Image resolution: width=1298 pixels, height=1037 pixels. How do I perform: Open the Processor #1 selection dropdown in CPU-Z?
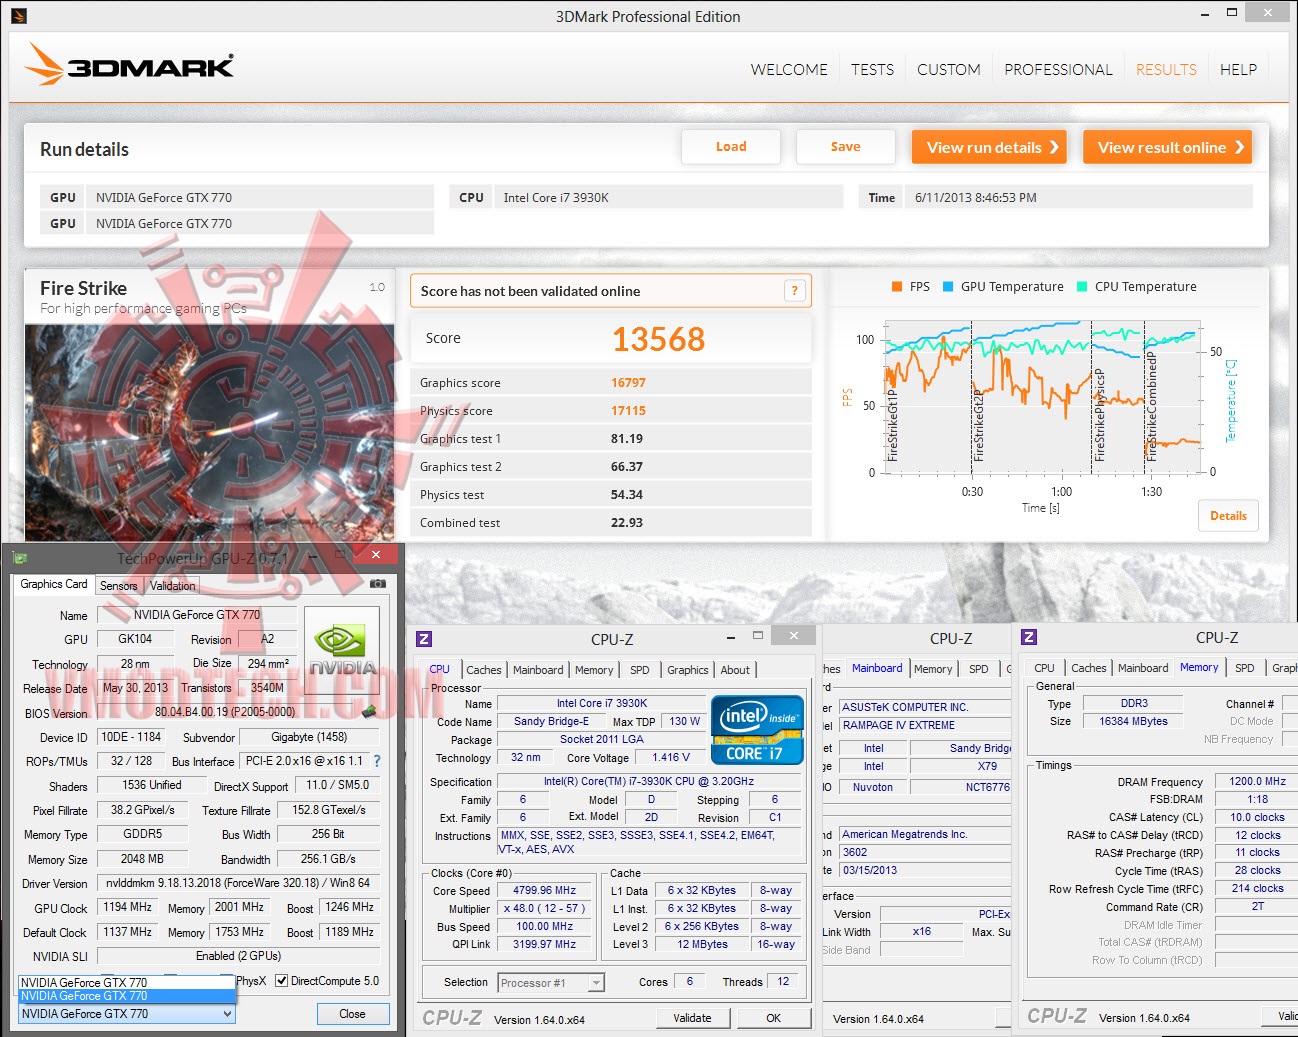[x=551, y=983]
